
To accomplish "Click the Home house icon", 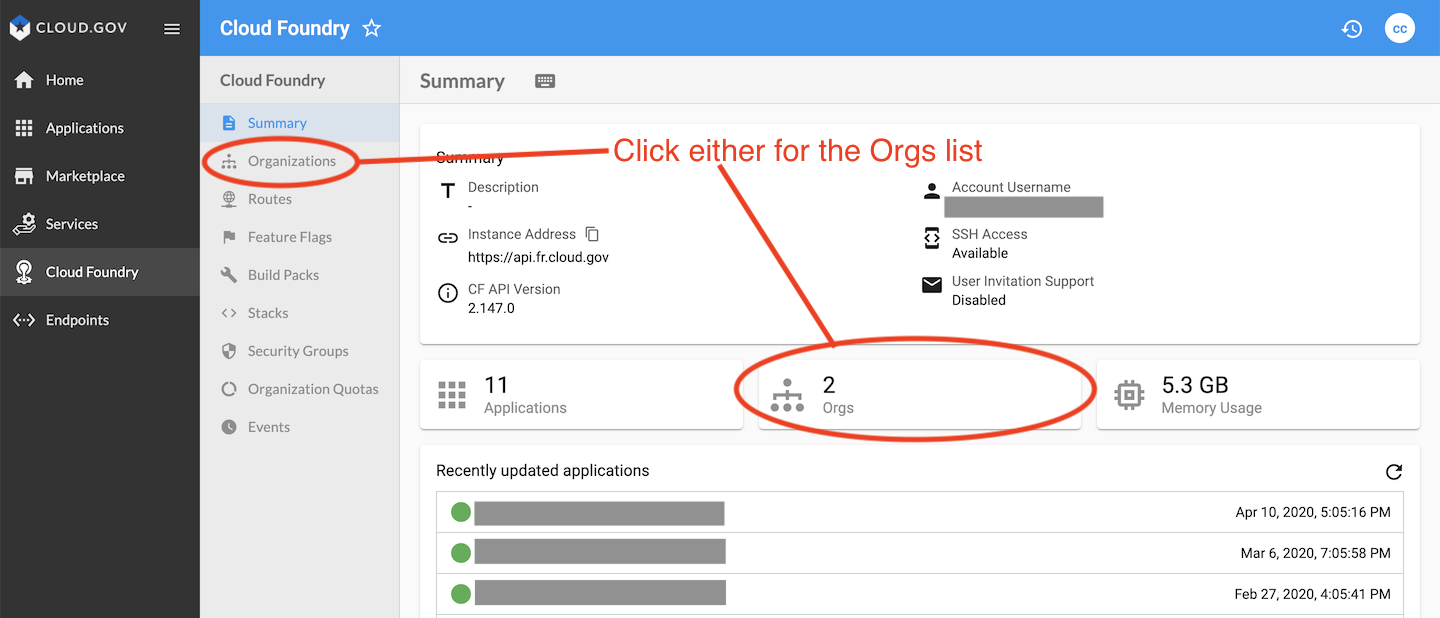I will tap(24, 80).
